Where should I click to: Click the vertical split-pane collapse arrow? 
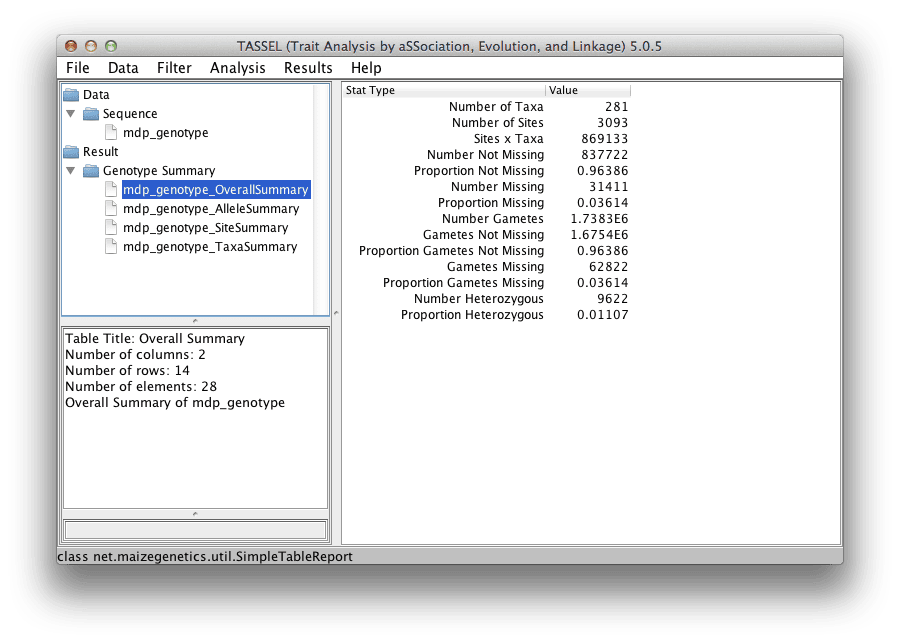tap(336, 313)
